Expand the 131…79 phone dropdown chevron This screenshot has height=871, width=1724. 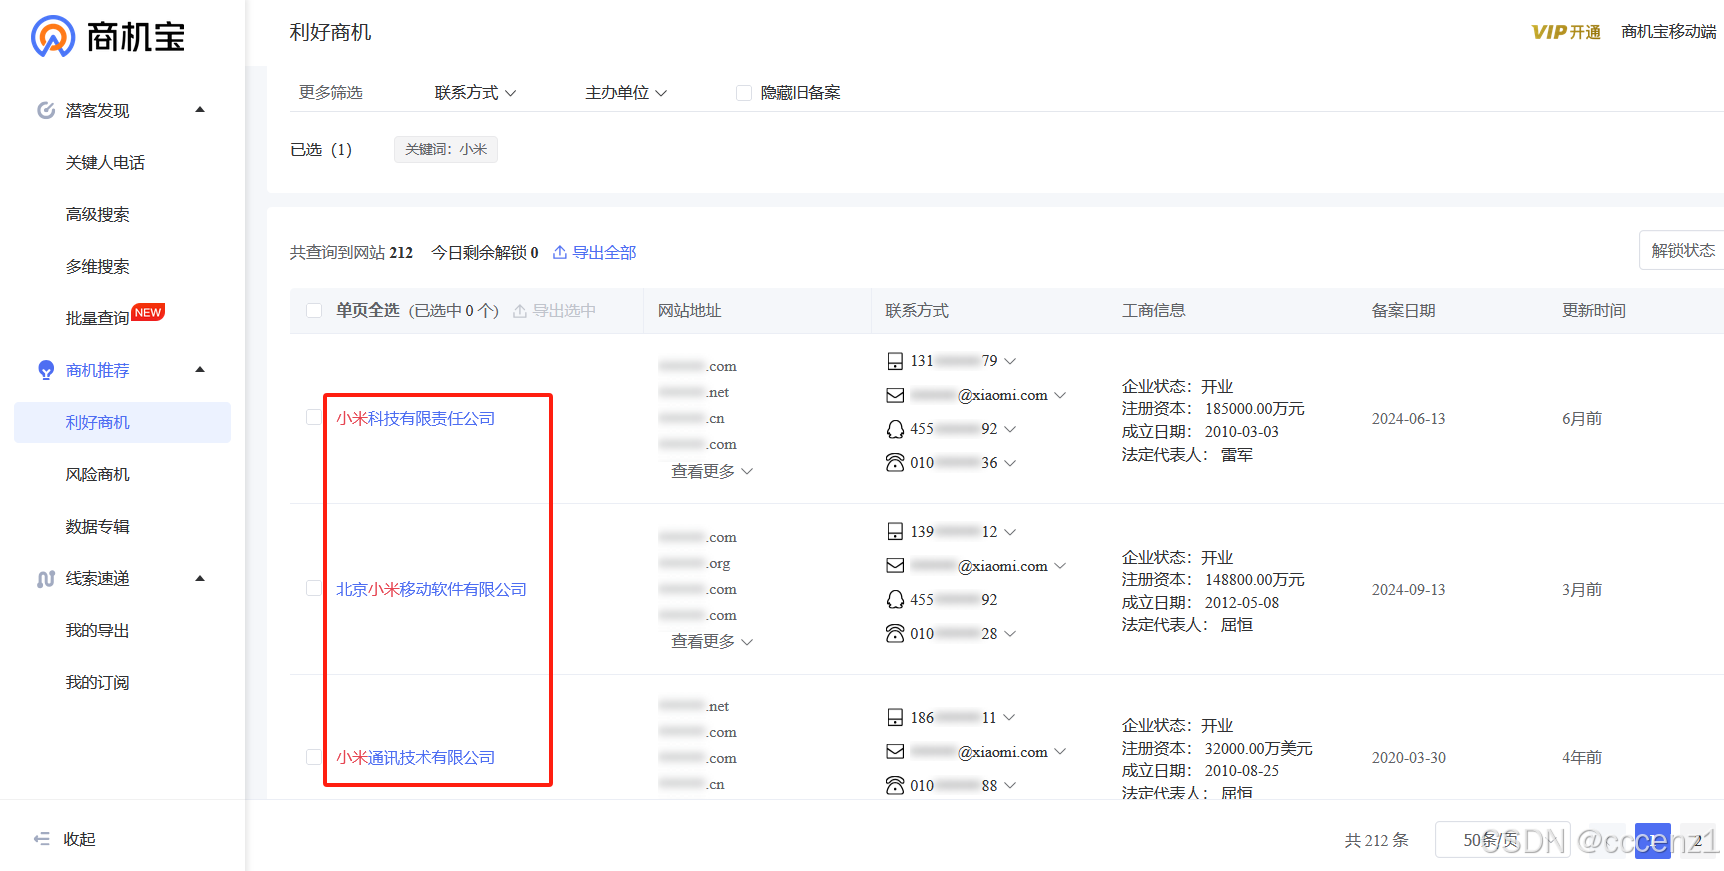pos(1010,361)
